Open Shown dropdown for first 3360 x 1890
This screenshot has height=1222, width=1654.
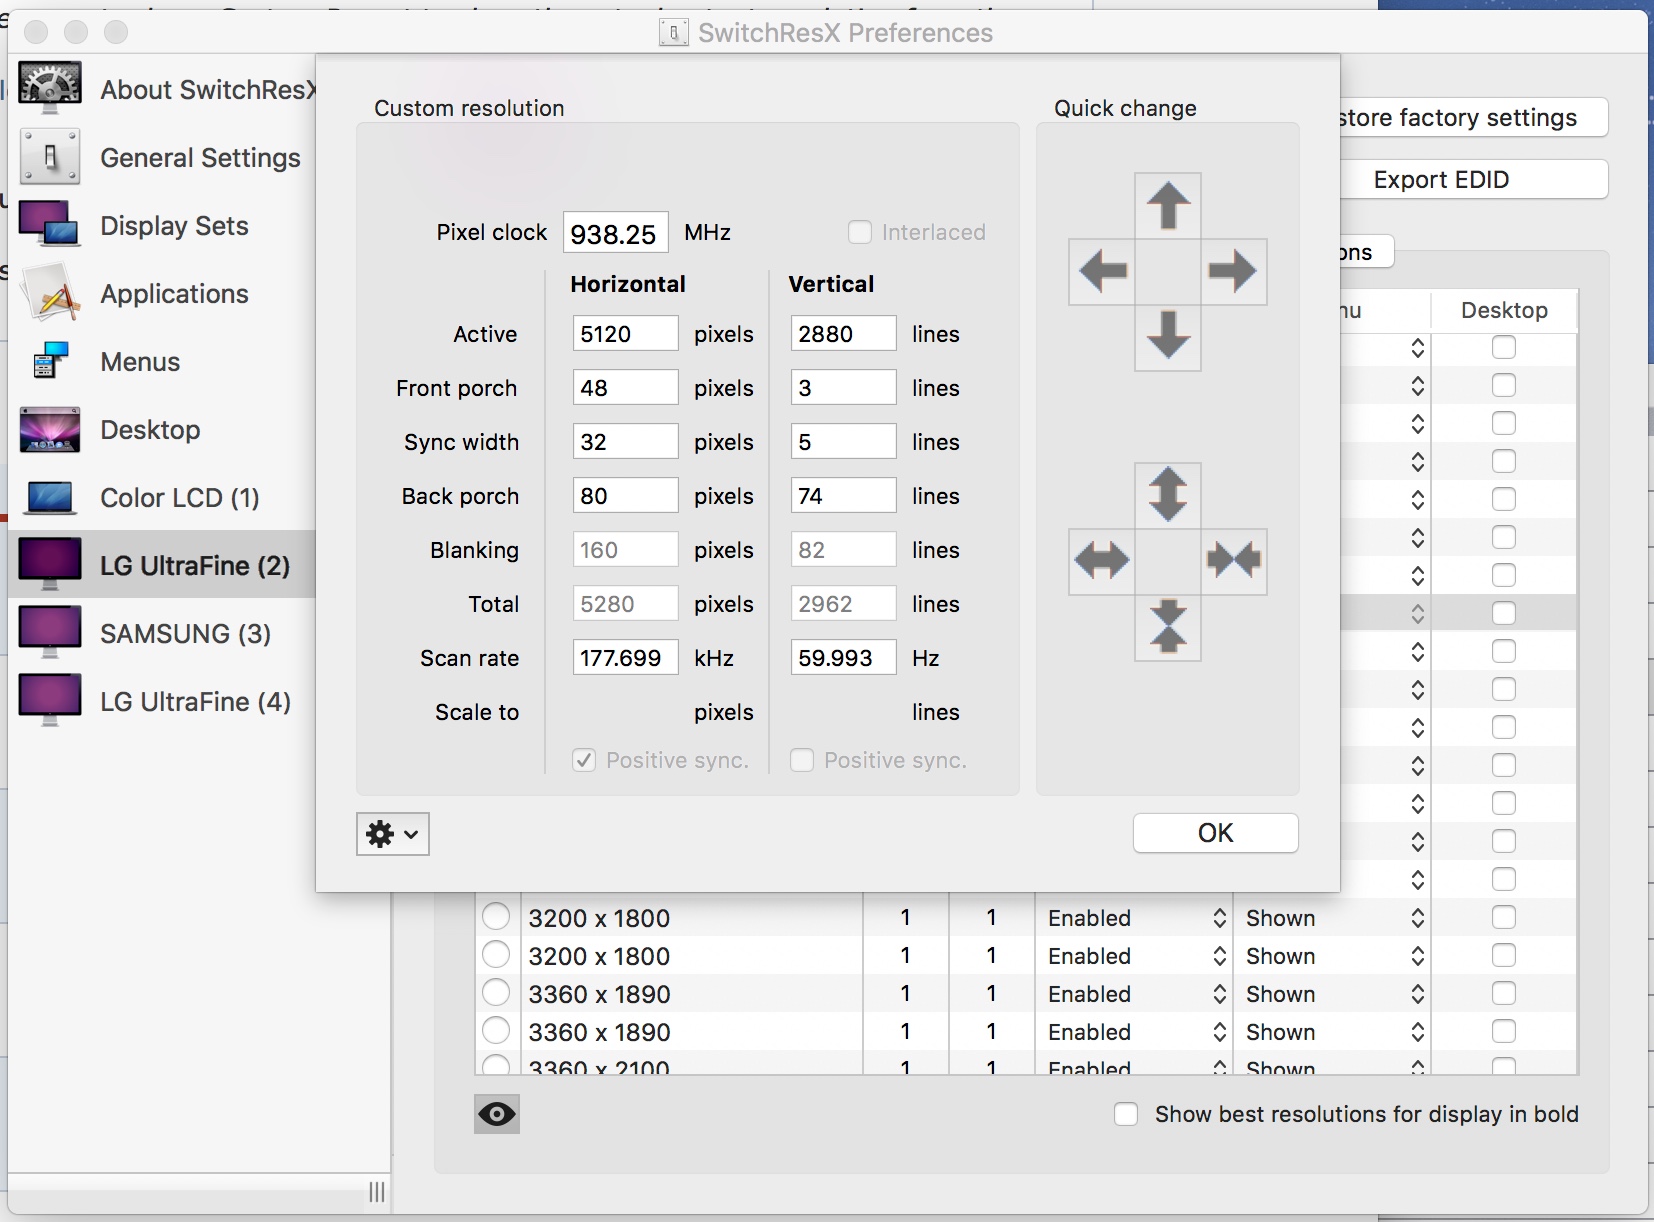click(x=1334, y=994)
